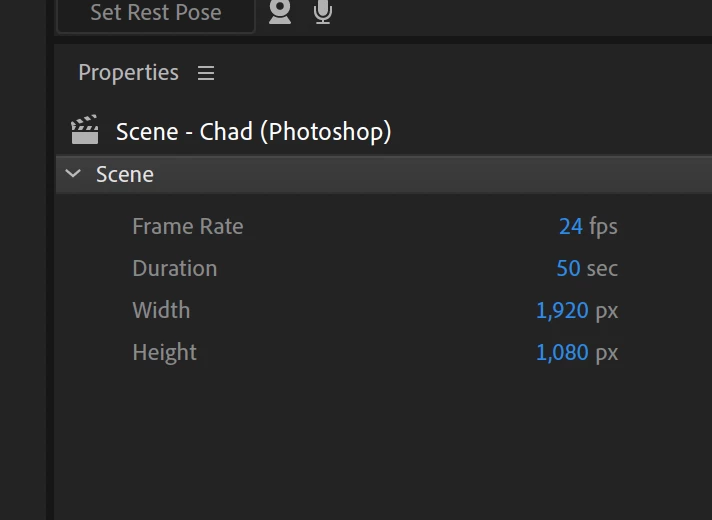
Task: Click the Height label
Action: [164, 352]
